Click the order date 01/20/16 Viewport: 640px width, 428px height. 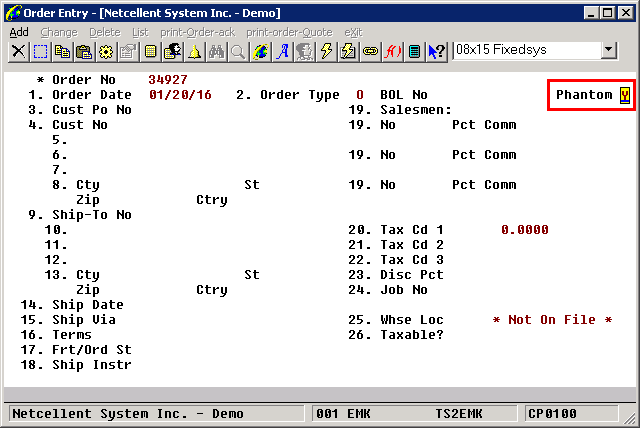(x=180, y=95)
